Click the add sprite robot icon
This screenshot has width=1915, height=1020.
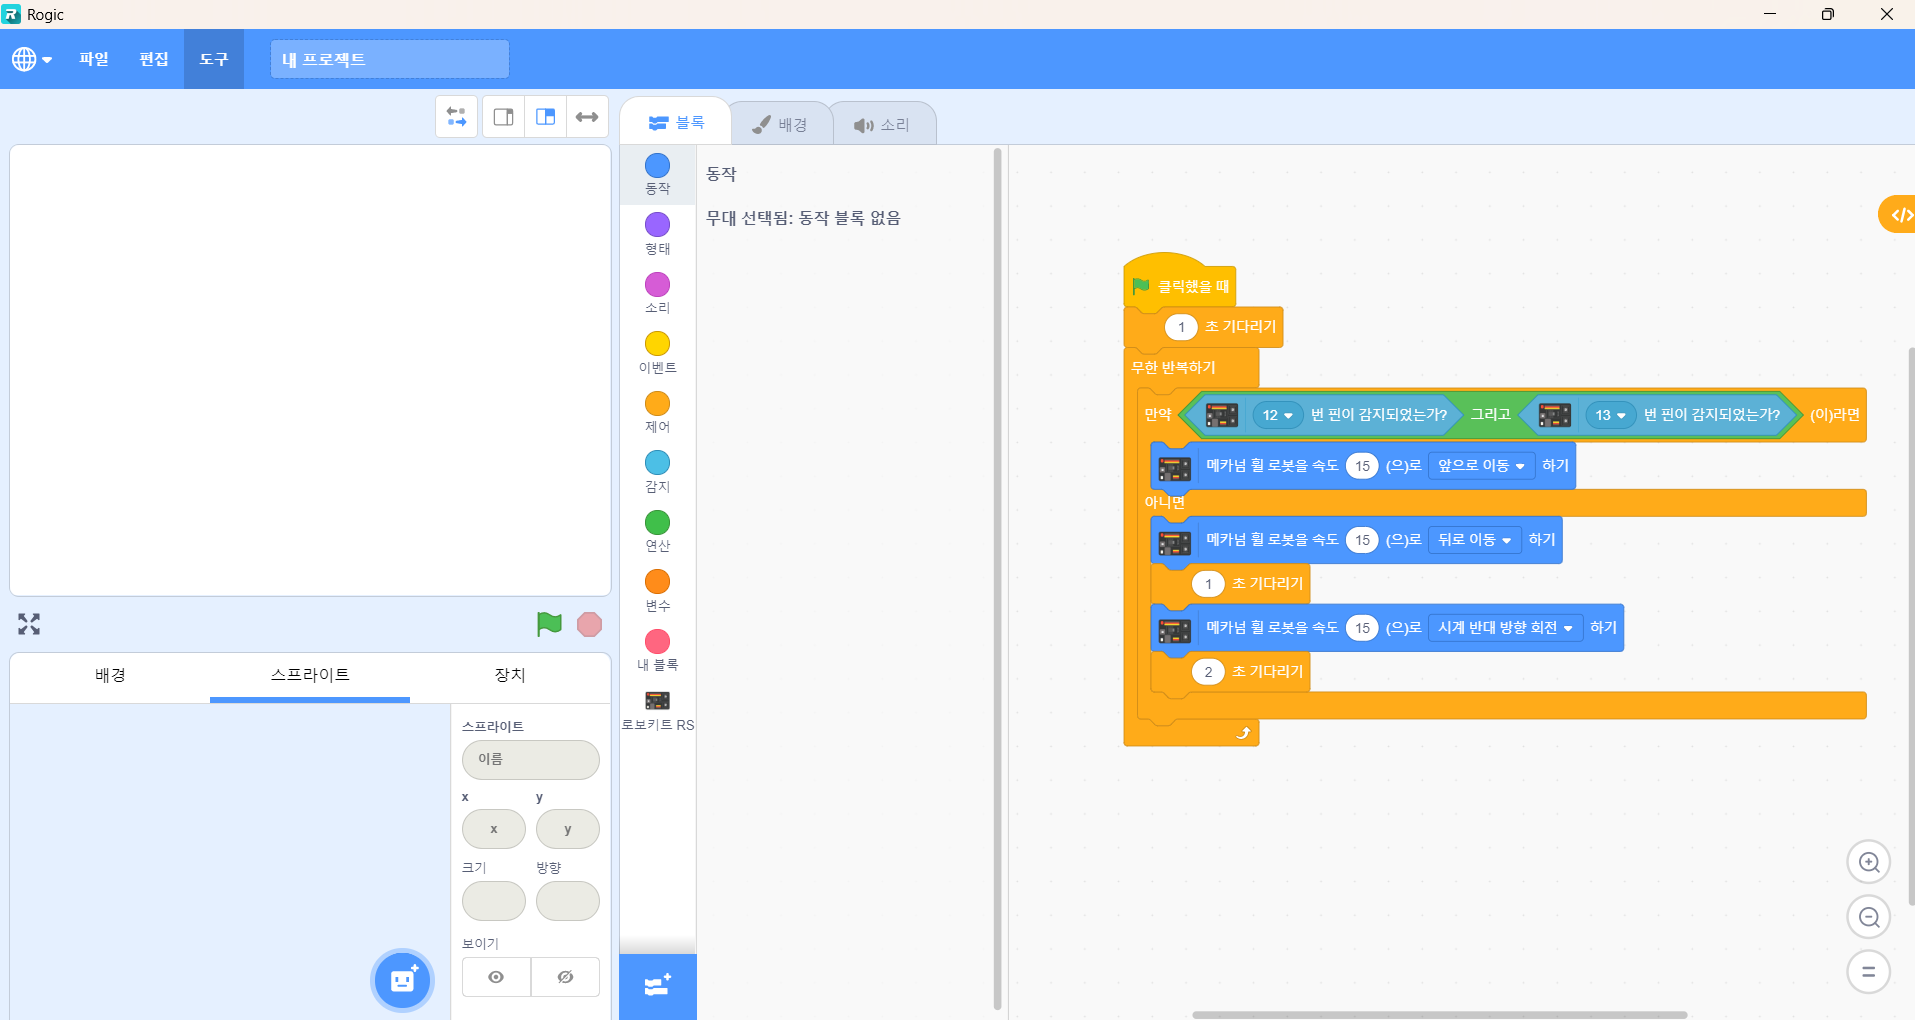click(403, 980)
